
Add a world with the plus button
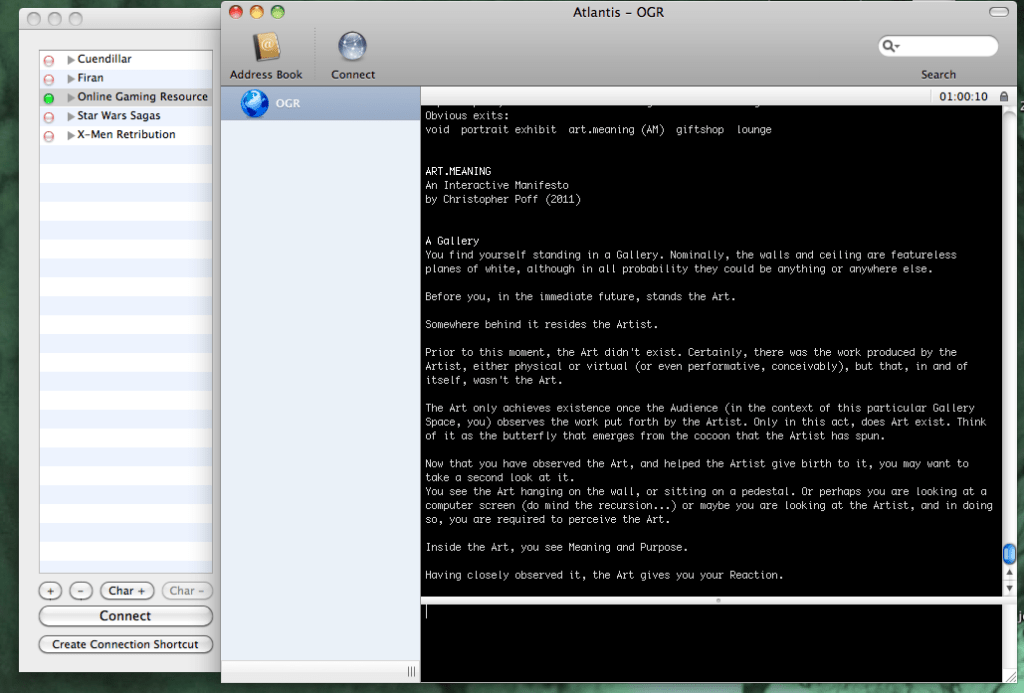click(51, 591)
